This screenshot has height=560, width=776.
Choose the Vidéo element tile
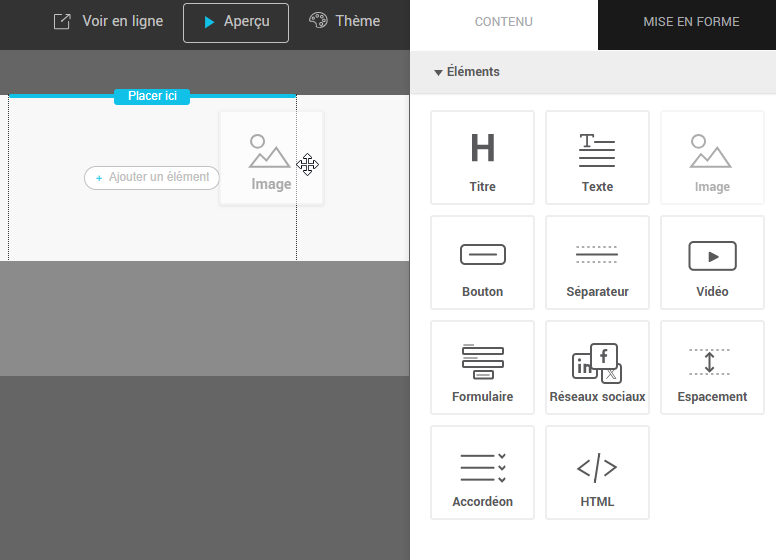coord(712,262)
